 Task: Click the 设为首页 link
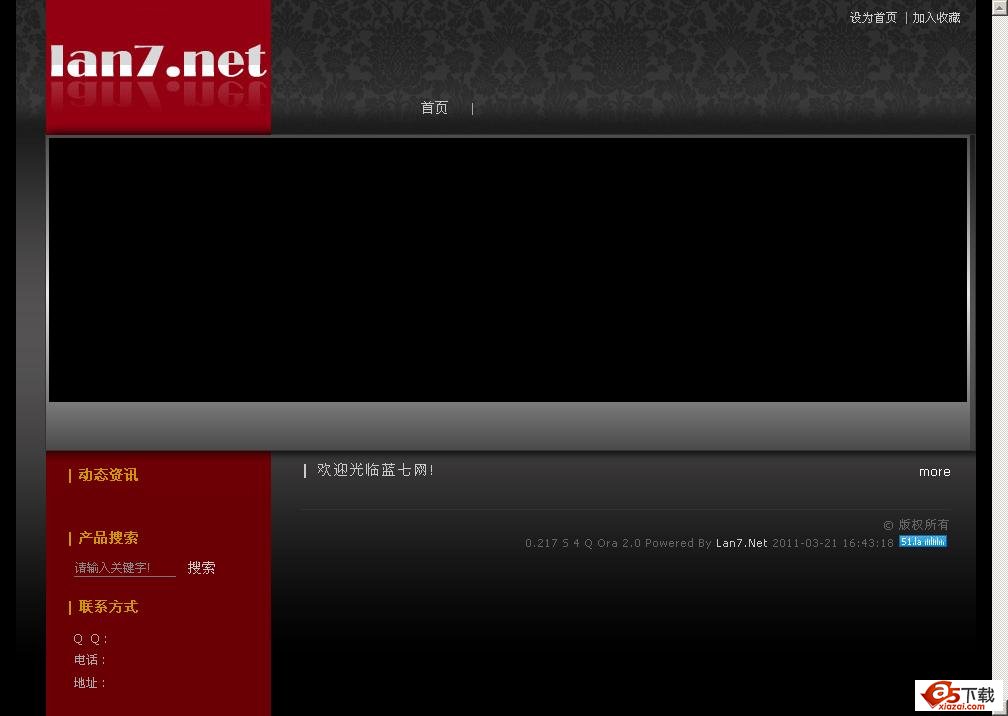(872, 17)
